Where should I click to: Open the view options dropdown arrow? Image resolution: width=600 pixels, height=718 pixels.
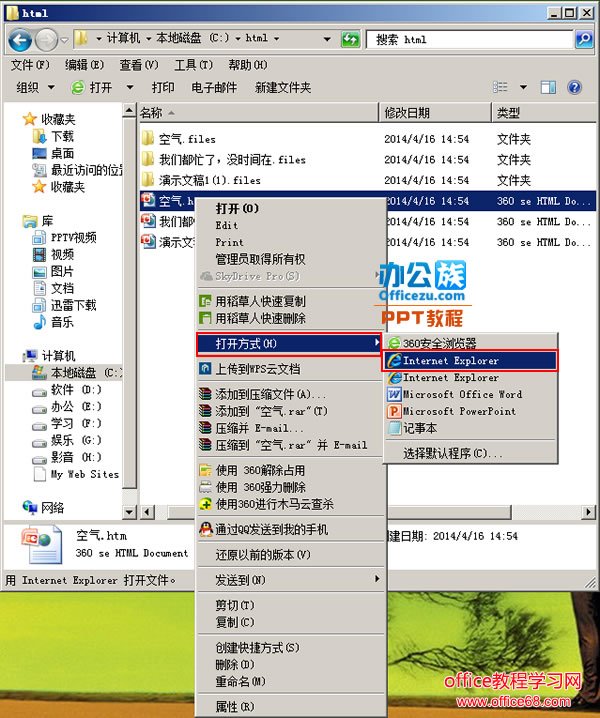tap(523, 87)
